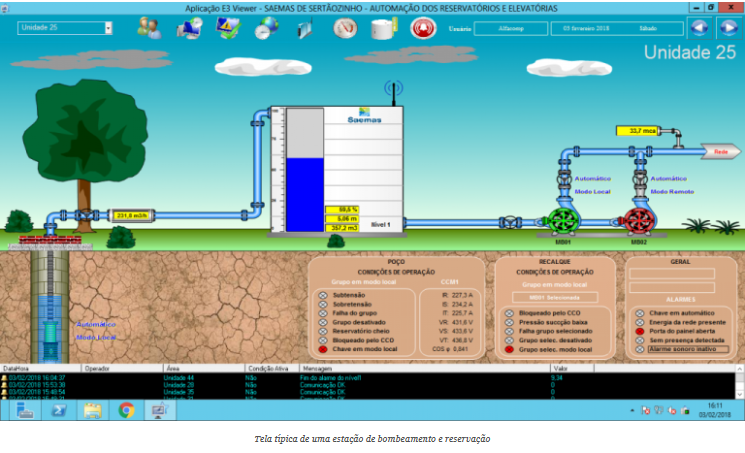The image size is (745, 453).
Task: Open Google Chrome from the taskbar
Action: point(126,410)
